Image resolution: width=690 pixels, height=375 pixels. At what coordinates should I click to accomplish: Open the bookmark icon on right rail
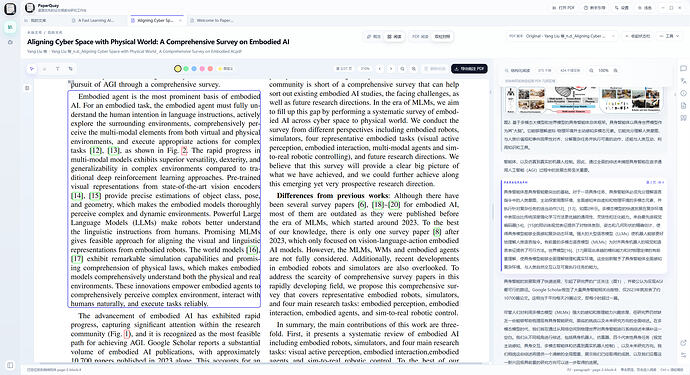[683, 118]
